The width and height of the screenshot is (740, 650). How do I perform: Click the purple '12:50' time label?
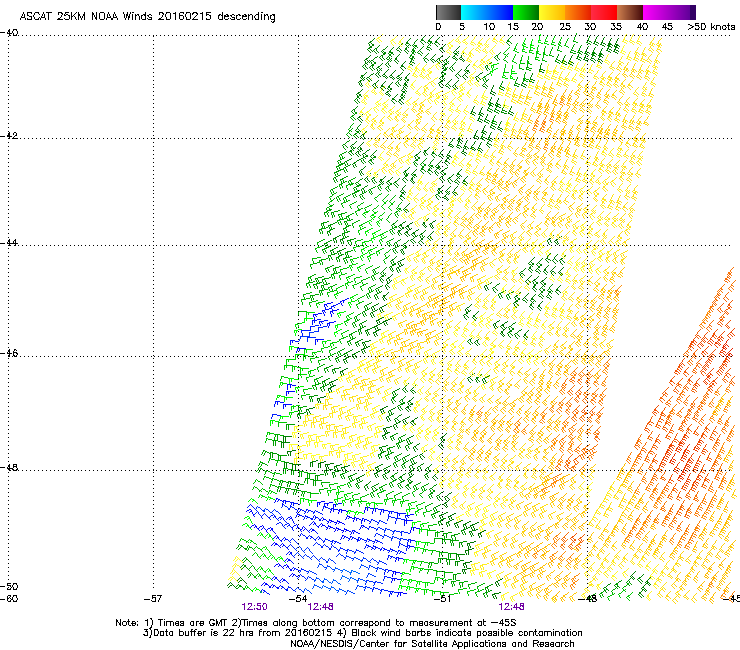coord(254,607)
